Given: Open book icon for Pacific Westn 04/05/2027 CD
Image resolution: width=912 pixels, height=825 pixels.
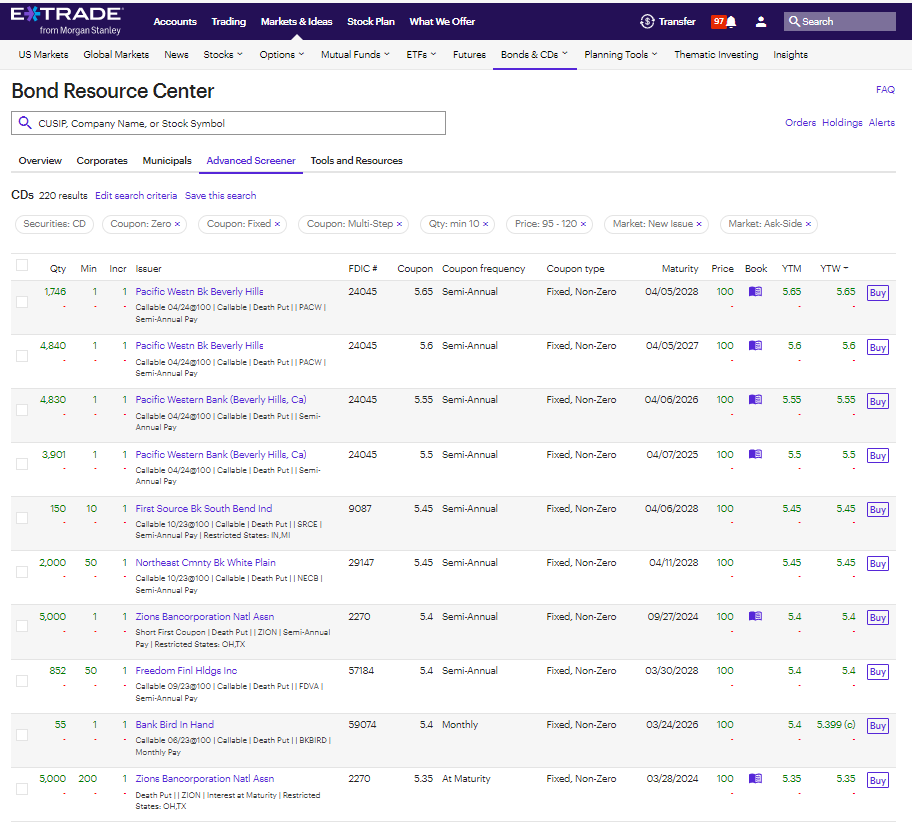Looking at the screenshot, I should pos(755,346).
